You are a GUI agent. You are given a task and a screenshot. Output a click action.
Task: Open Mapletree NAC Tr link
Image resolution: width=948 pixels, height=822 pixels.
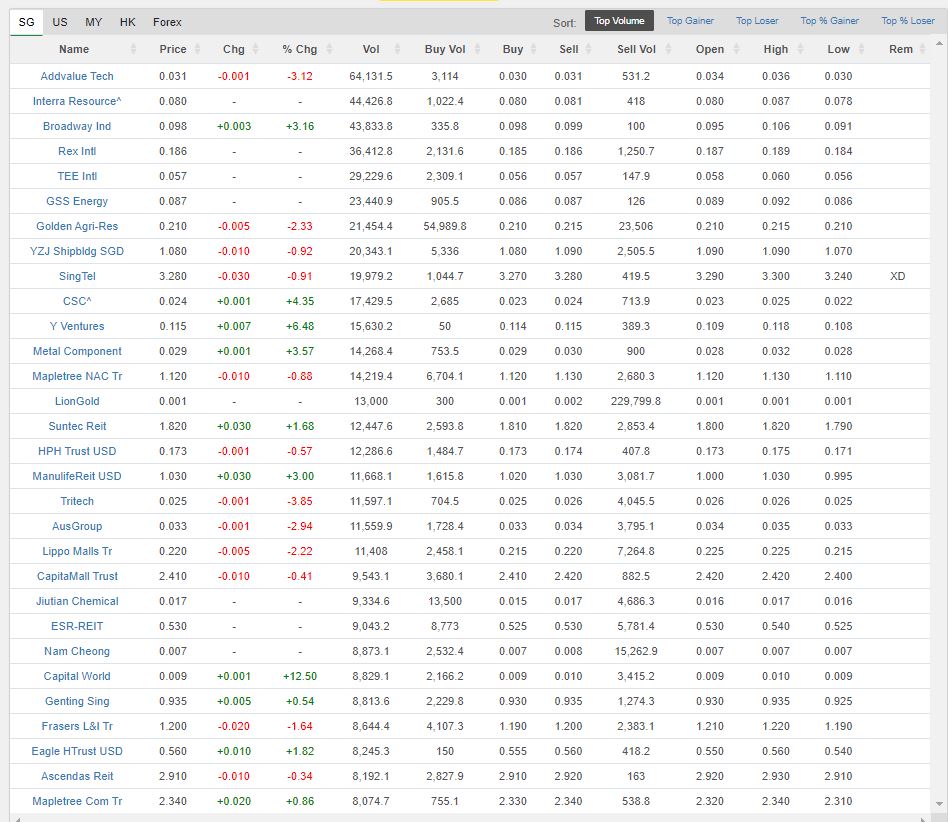(77, 376)
